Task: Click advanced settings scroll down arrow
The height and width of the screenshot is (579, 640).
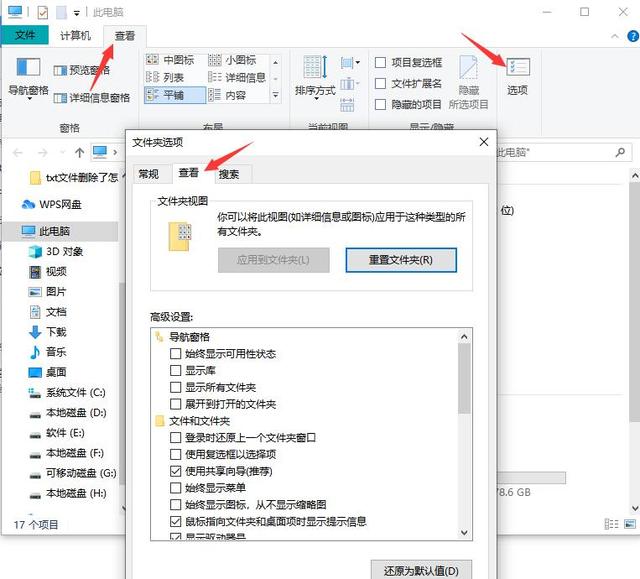Action: pos(464,532)
